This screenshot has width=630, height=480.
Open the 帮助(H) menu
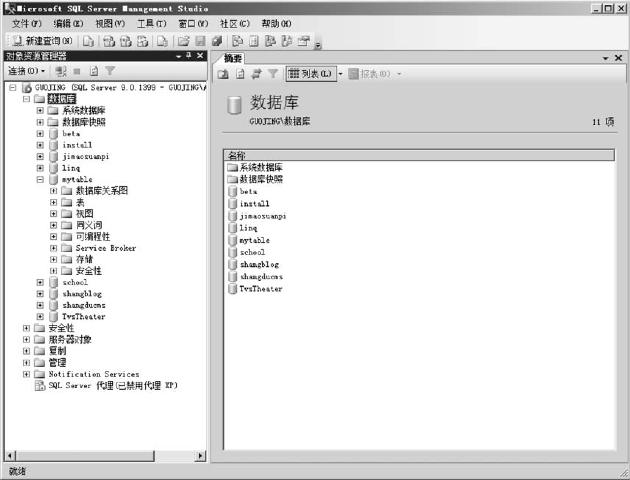point(276,24)
